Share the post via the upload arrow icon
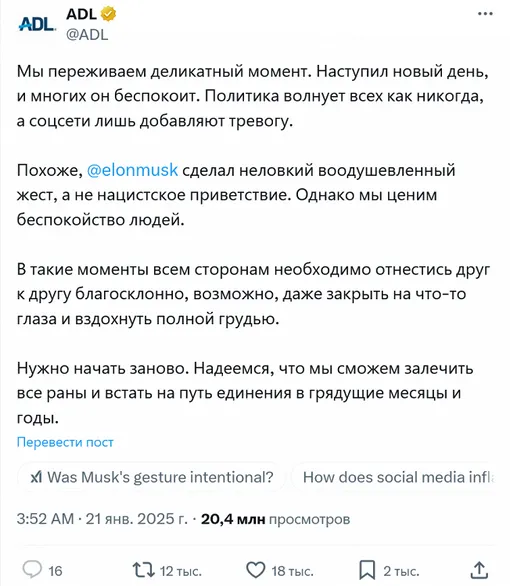Viewport: 510px width, 586px height. (x=479, y=570)
